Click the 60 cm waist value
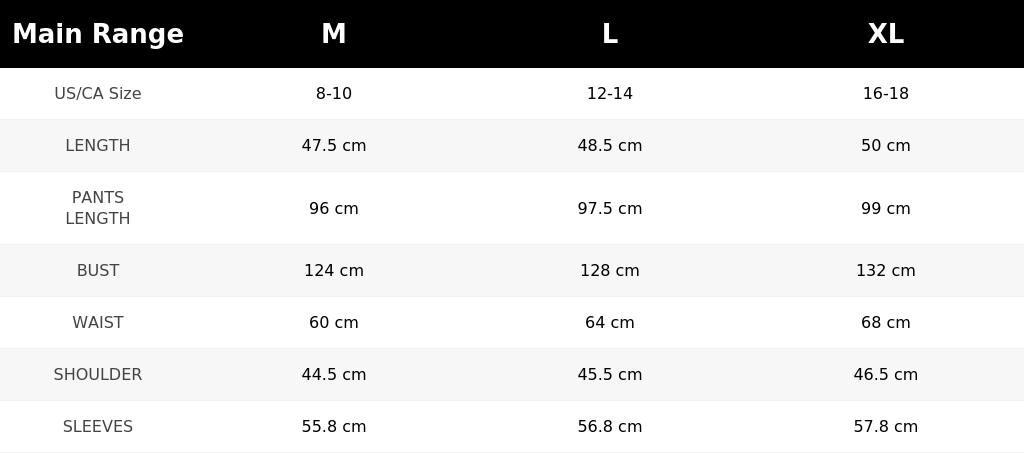This screenshot has width=1024, height=453. pyautogui.click(x=334, y=322)
